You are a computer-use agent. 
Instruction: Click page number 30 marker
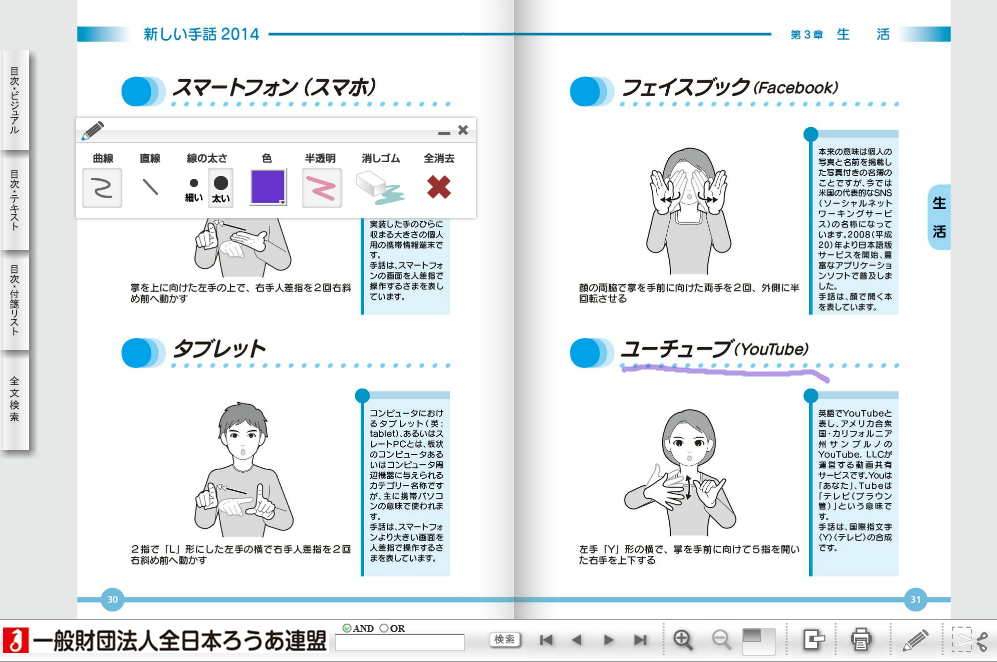[x=113, y=599]
